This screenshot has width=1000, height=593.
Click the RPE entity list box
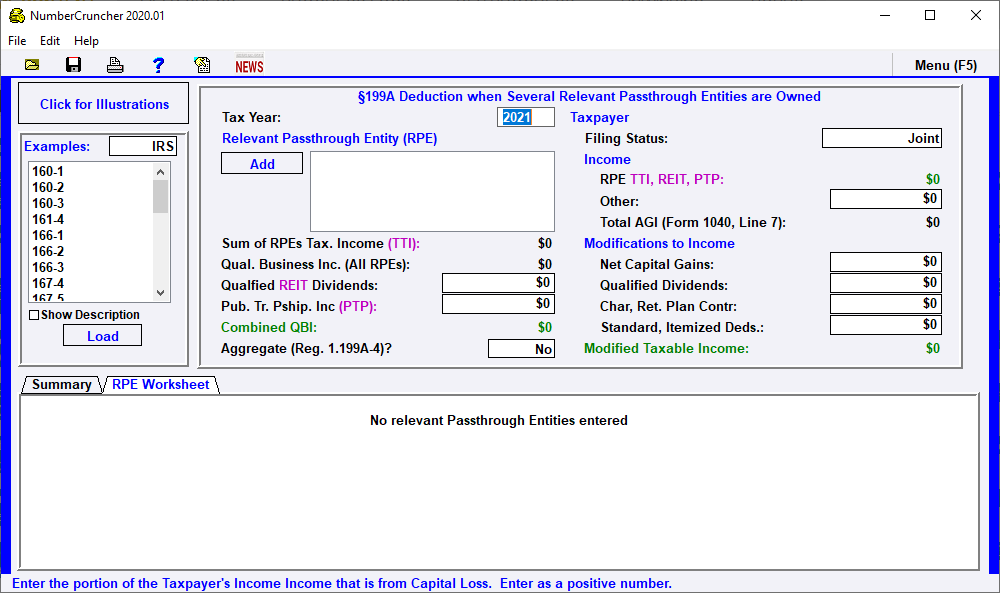432,191
